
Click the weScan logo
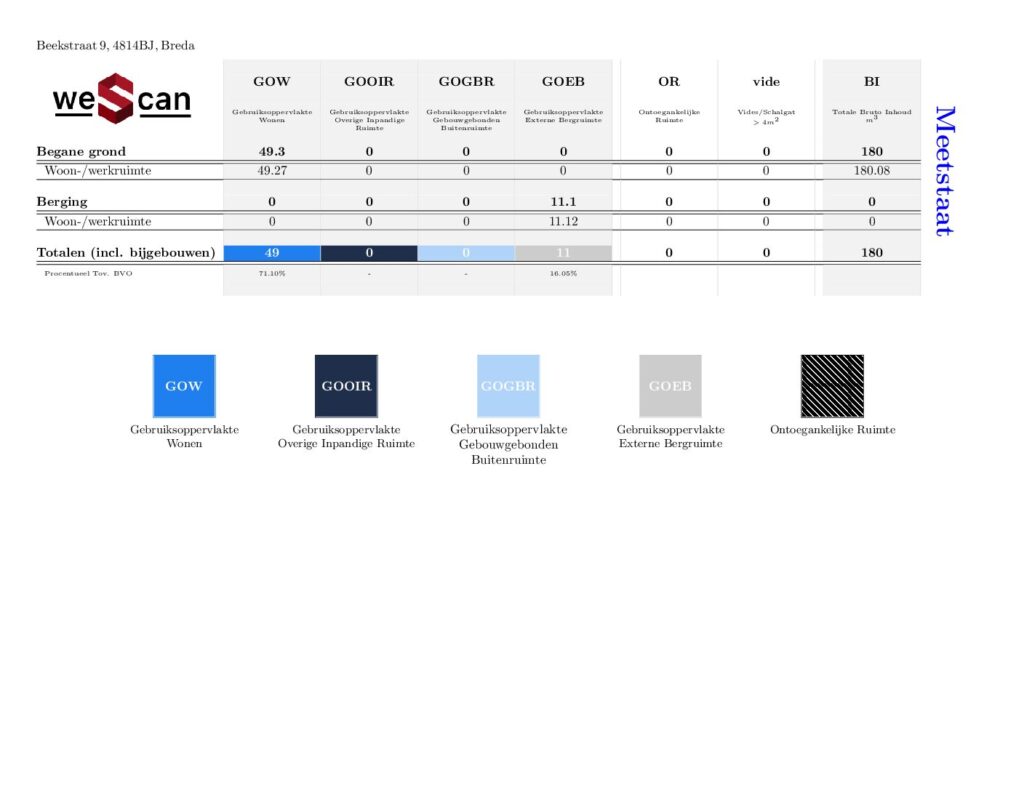(x=121, y=99)
